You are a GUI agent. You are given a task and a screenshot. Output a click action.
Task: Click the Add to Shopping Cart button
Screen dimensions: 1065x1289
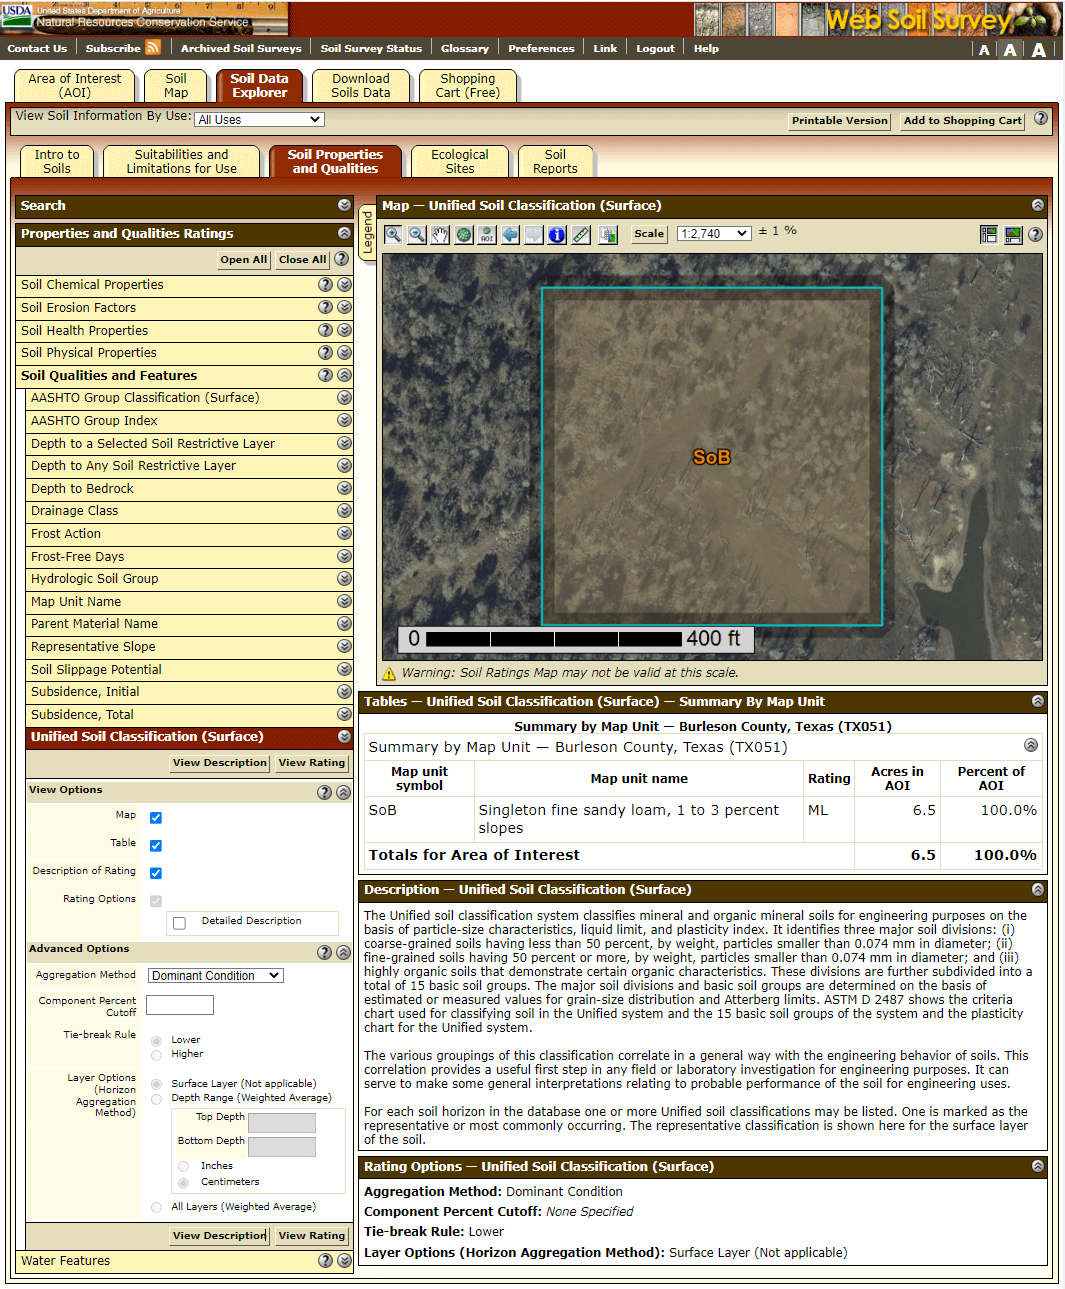coord(961,120)
